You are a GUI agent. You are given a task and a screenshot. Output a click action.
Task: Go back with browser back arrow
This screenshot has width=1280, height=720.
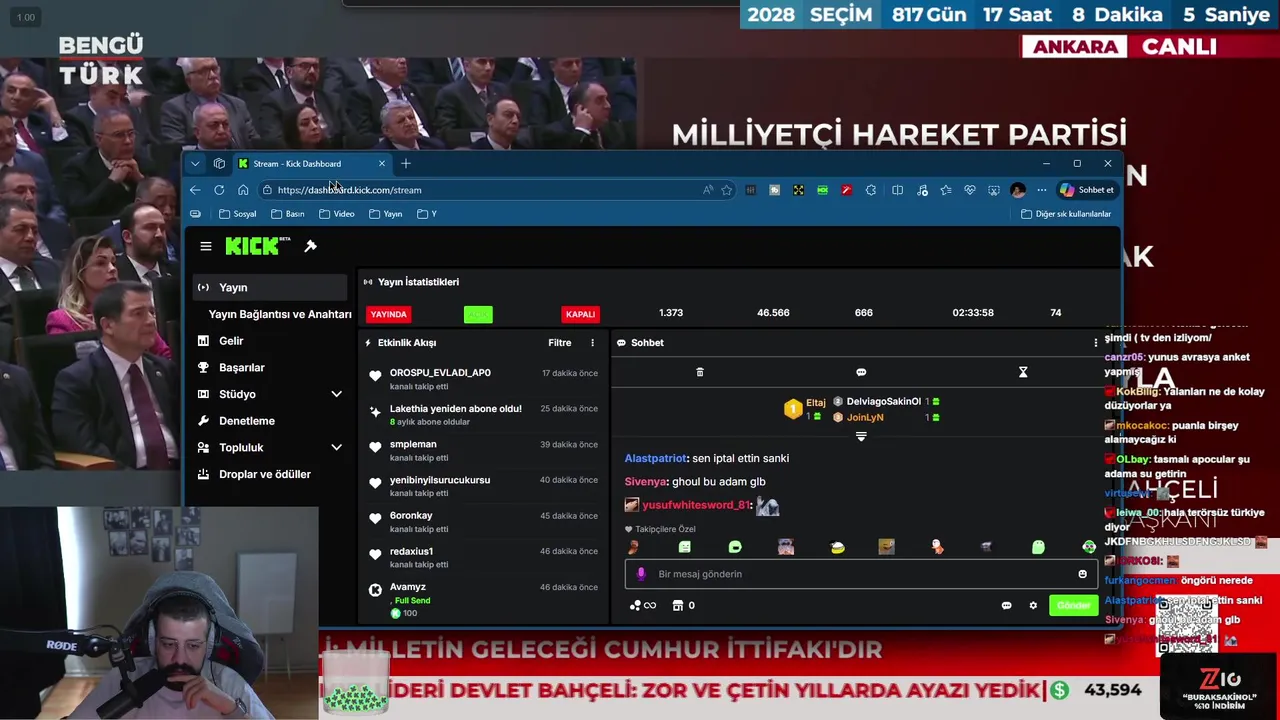pos(195,190)
